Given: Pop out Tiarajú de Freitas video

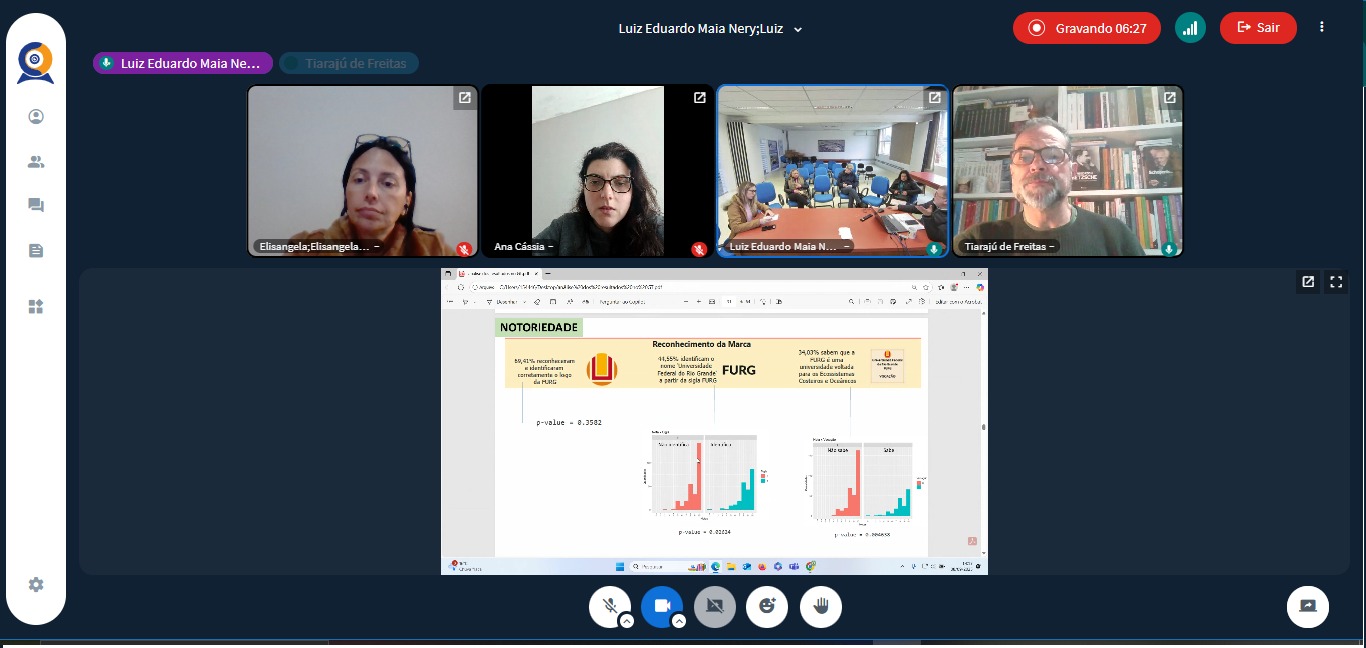Looking at the screenshot, I should 1169,98.
